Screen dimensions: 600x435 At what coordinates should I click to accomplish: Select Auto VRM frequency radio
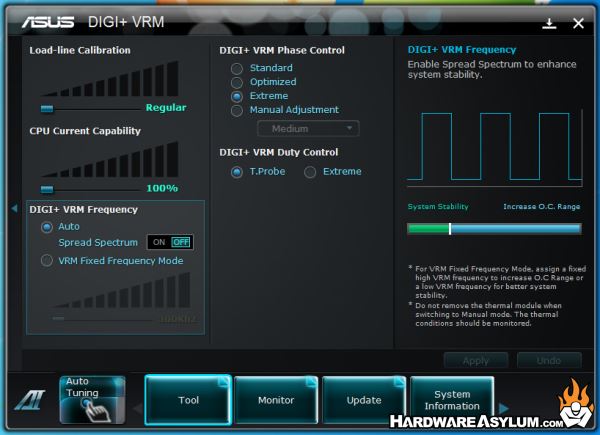[47, 227]
